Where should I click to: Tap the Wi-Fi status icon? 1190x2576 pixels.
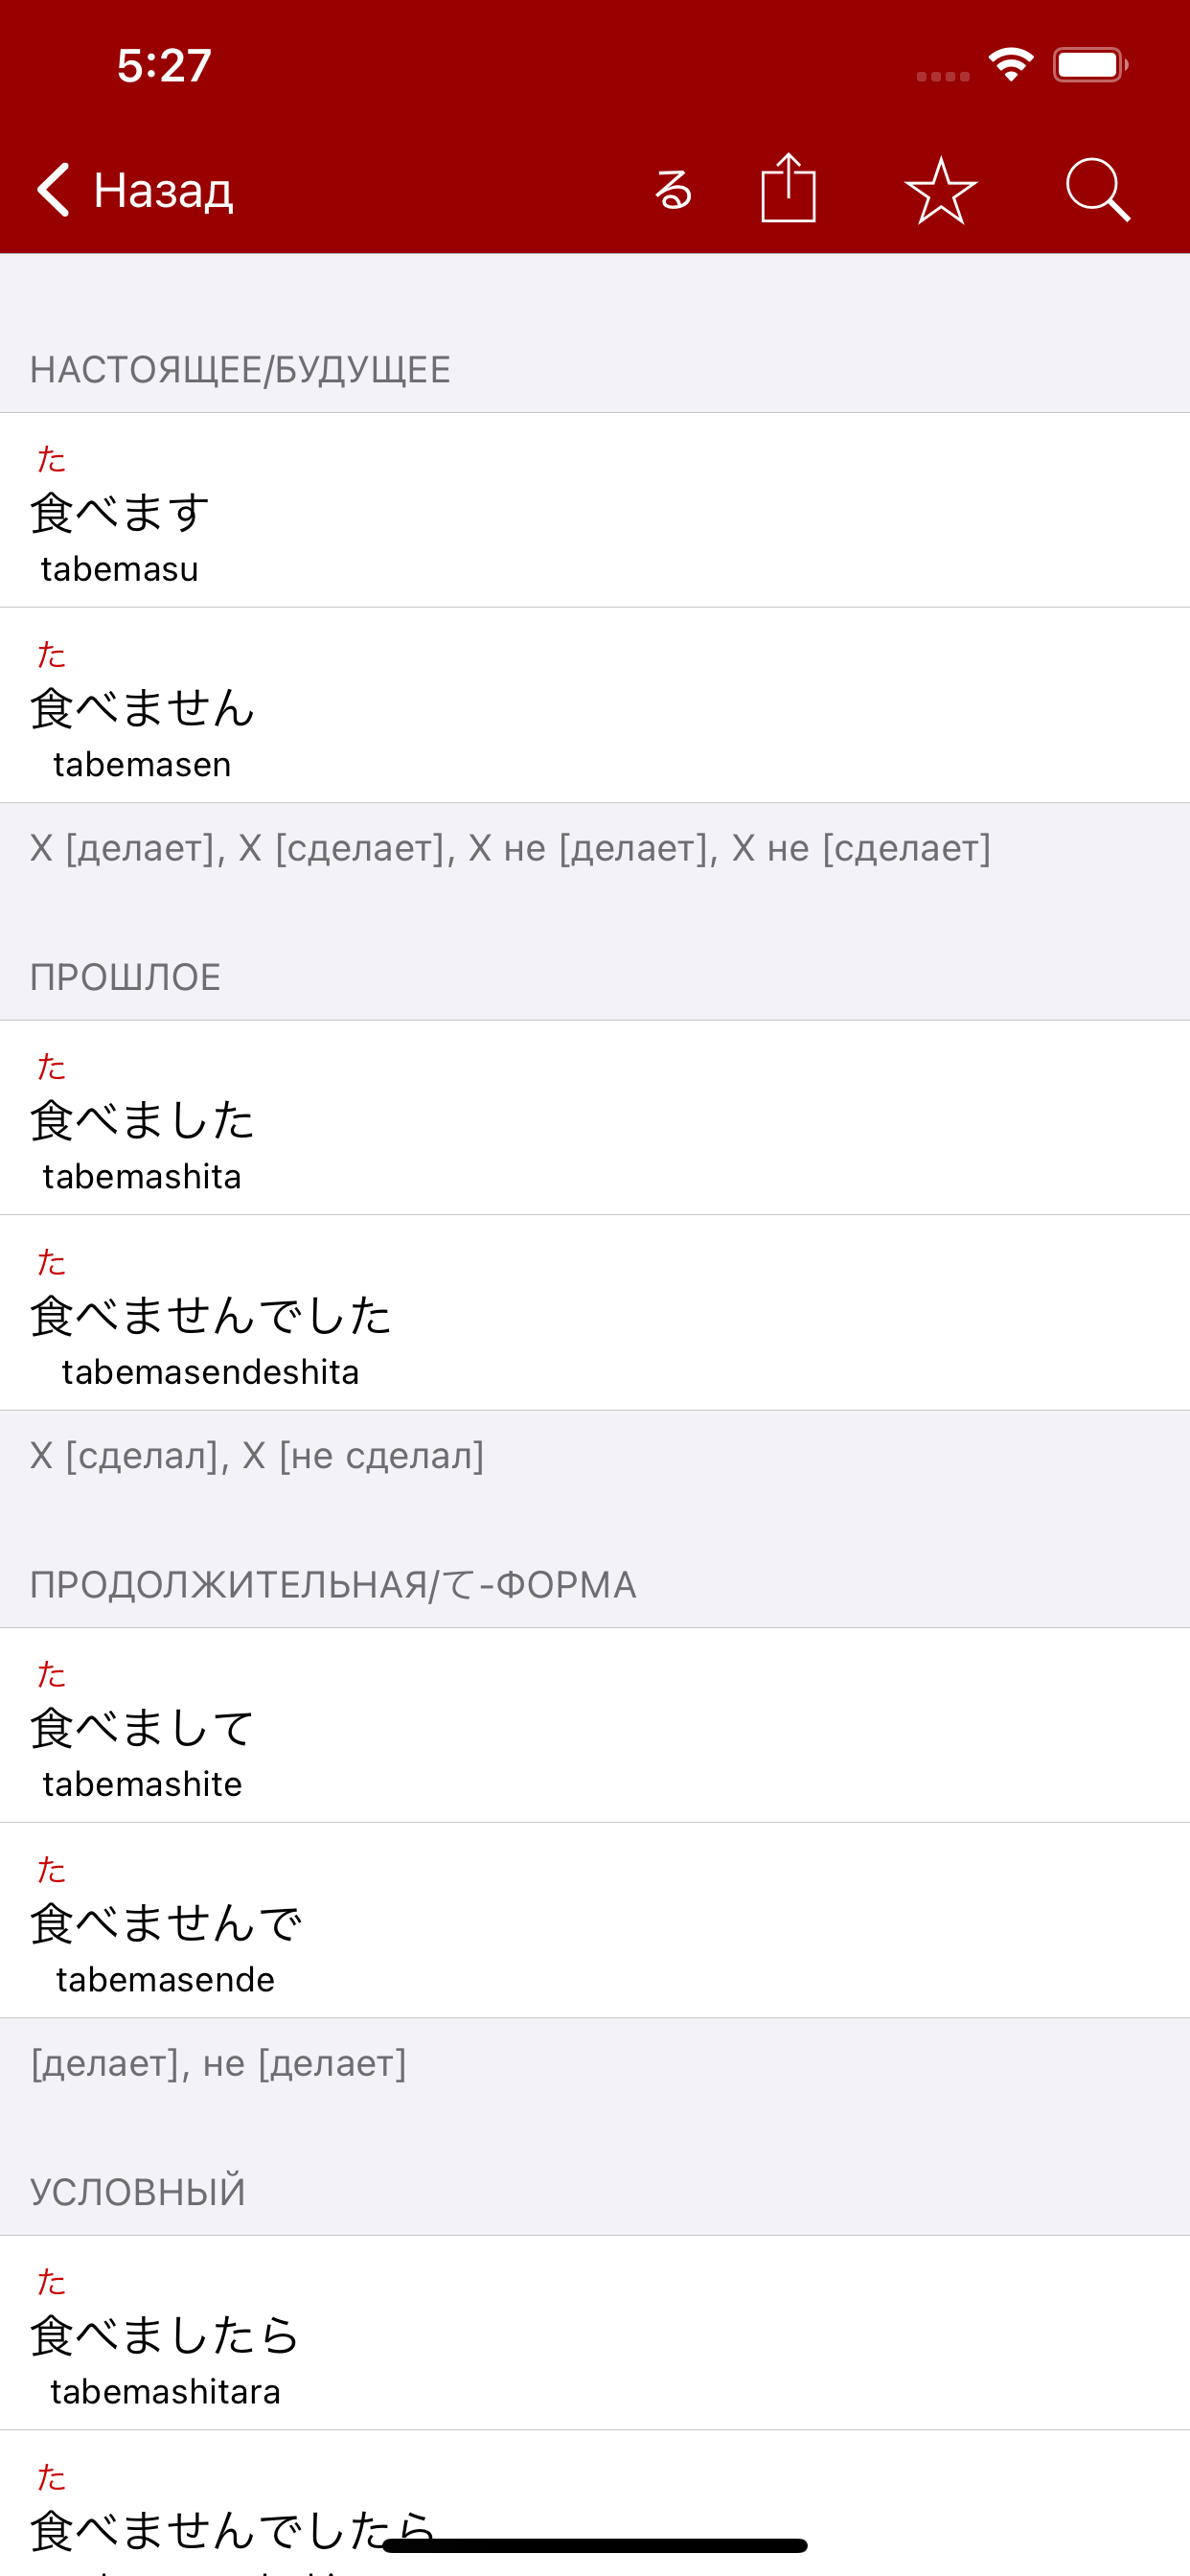1010,65
